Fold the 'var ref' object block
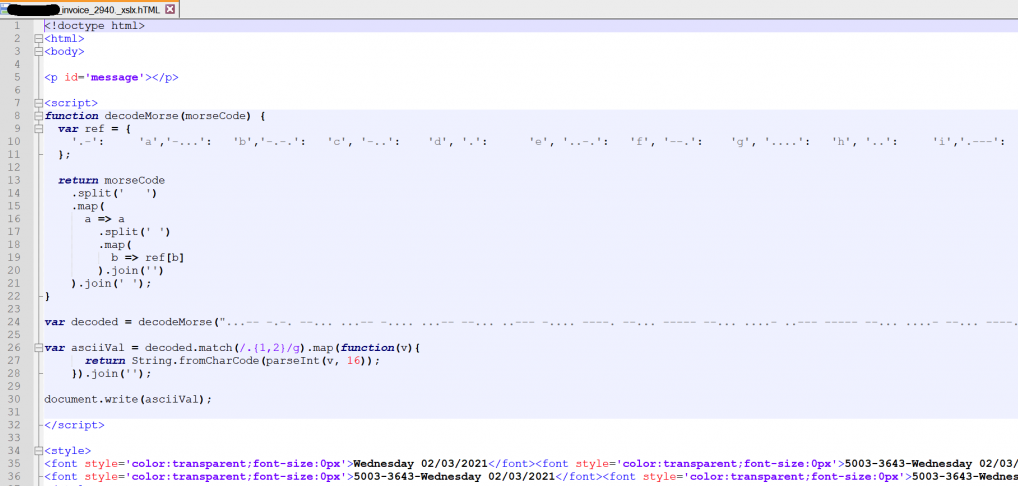 point(38,129)
